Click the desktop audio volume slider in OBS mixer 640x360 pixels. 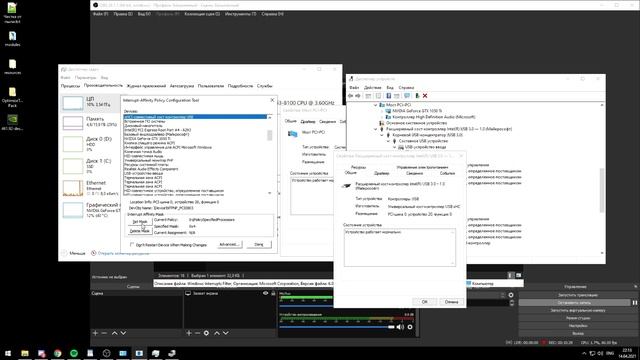pyautogui.click(x=337, y=327)
